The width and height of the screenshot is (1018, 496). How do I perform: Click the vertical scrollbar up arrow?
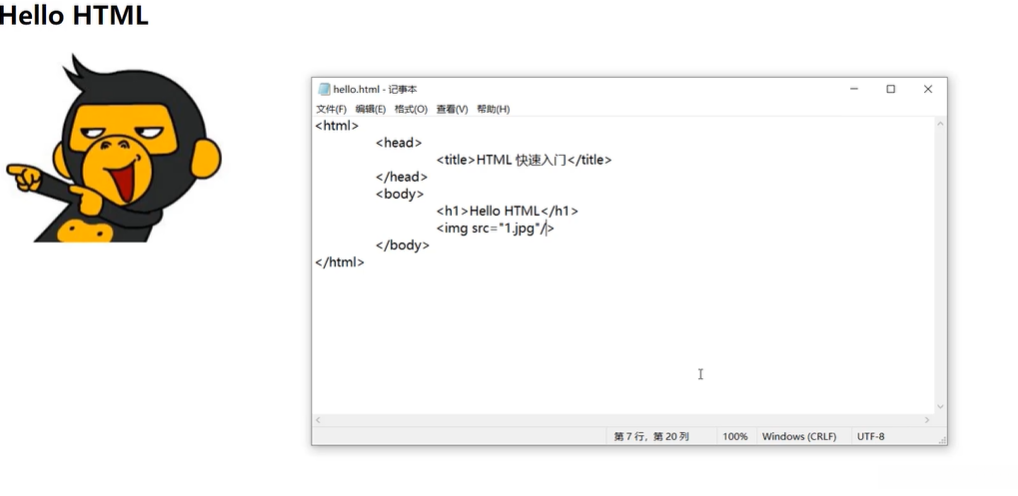click(940, 124)
